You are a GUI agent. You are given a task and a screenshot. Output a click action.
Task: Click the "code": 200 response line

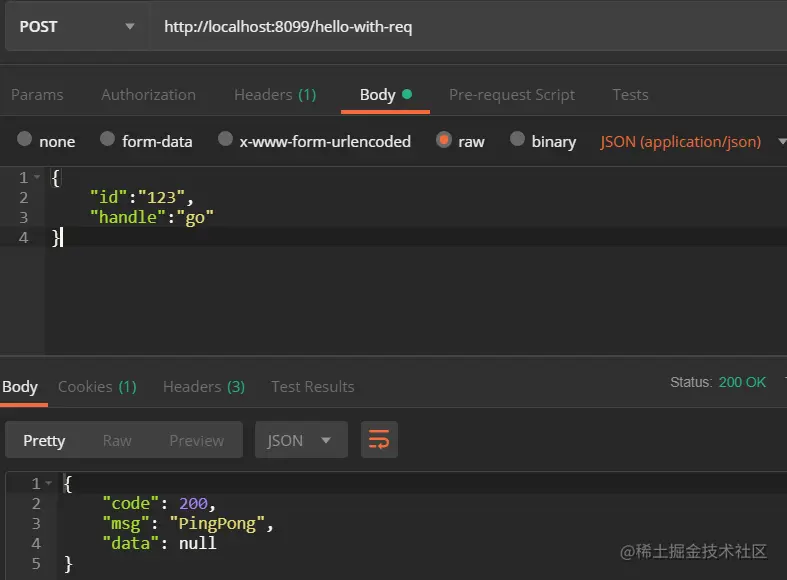[159, 503]
